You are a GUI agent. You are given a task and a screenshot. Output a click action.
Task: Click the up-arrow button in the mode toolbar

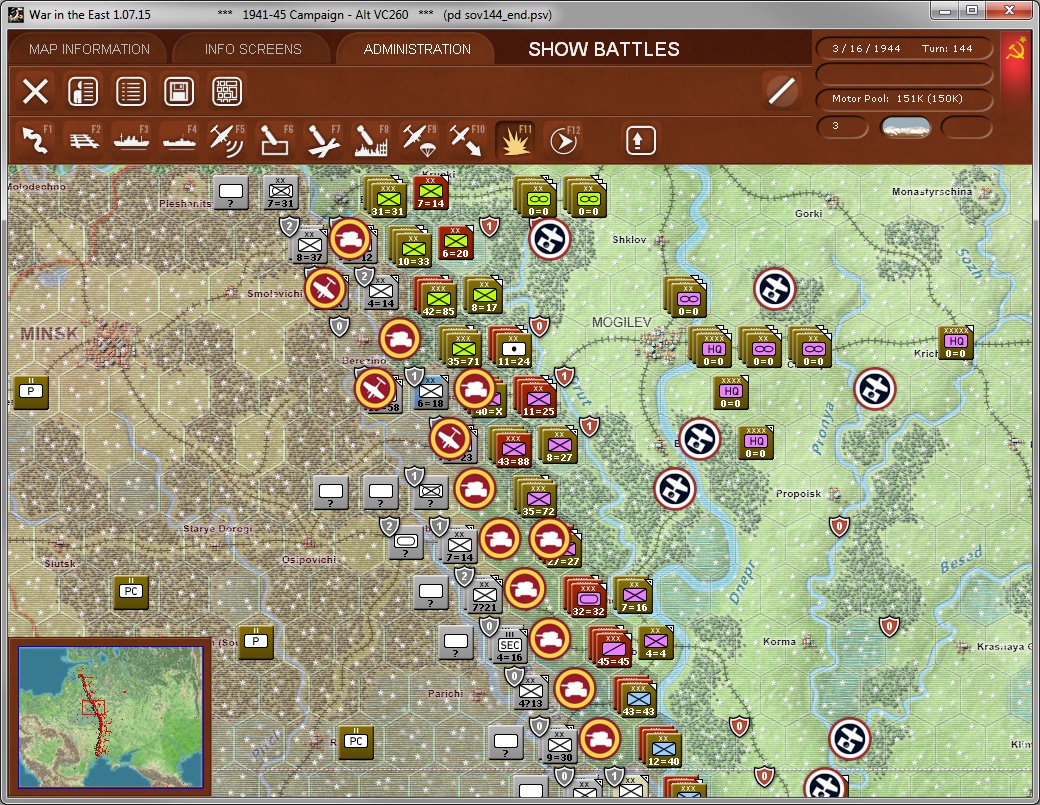[x=640, y=140]
